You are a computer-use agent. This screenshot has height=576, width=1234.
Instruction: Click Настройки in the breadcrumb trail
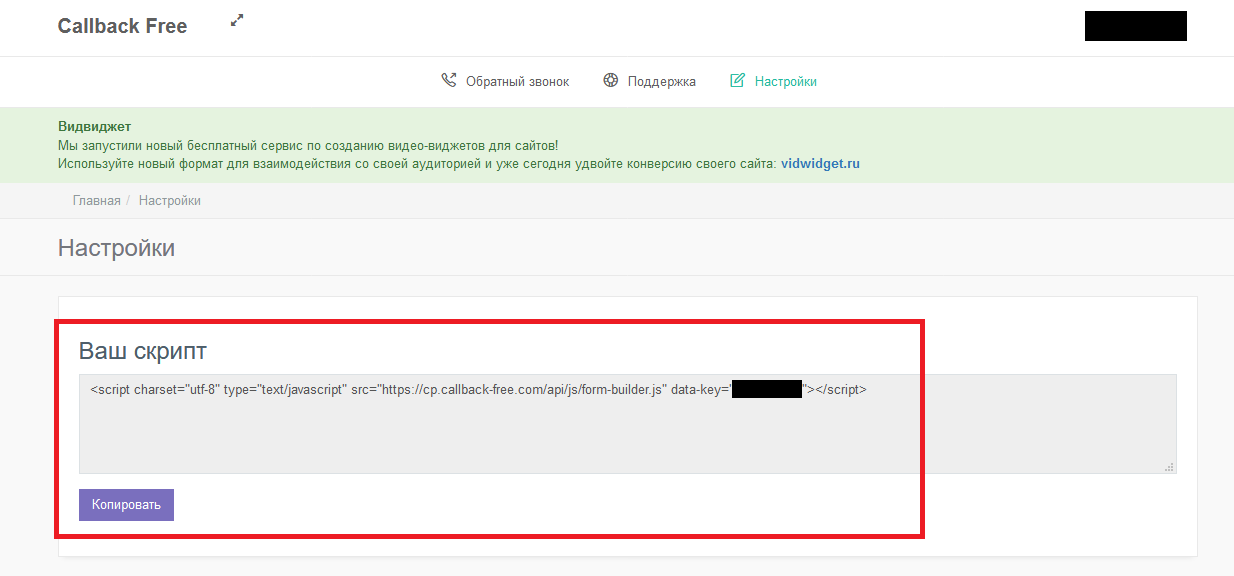(x=170, y=201)
